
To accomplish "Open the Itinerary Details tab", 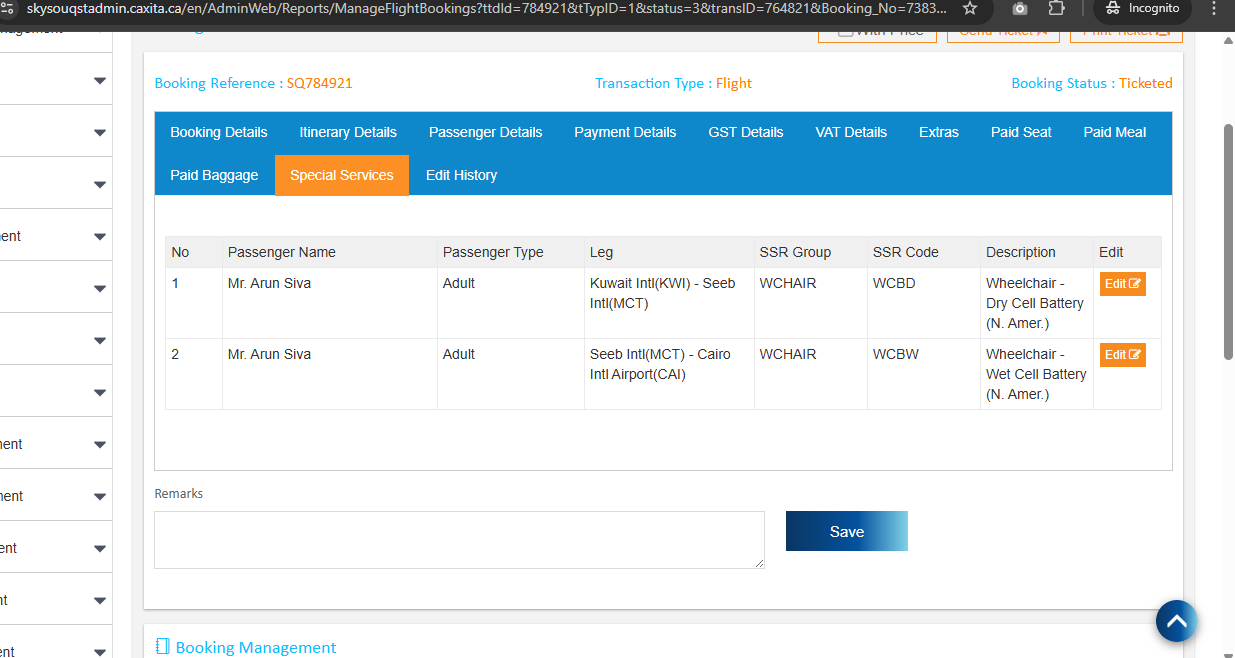I will [x=348, y=132].
